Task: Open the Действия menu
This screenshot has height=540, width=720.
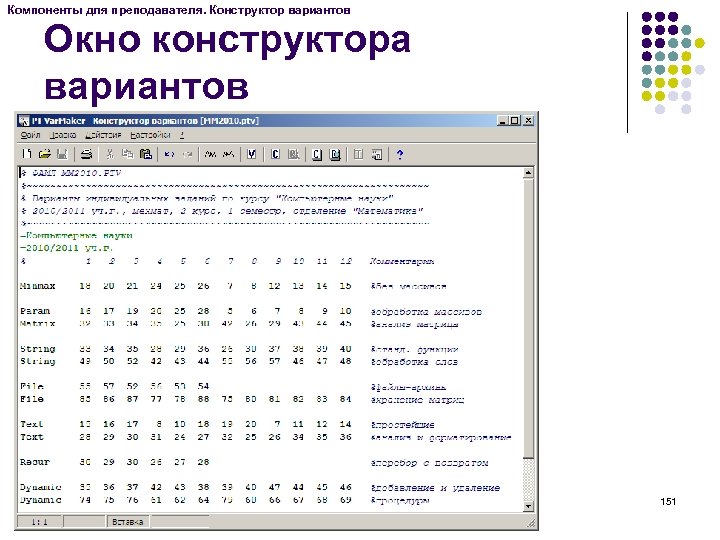Action: (x=103, y=135)
